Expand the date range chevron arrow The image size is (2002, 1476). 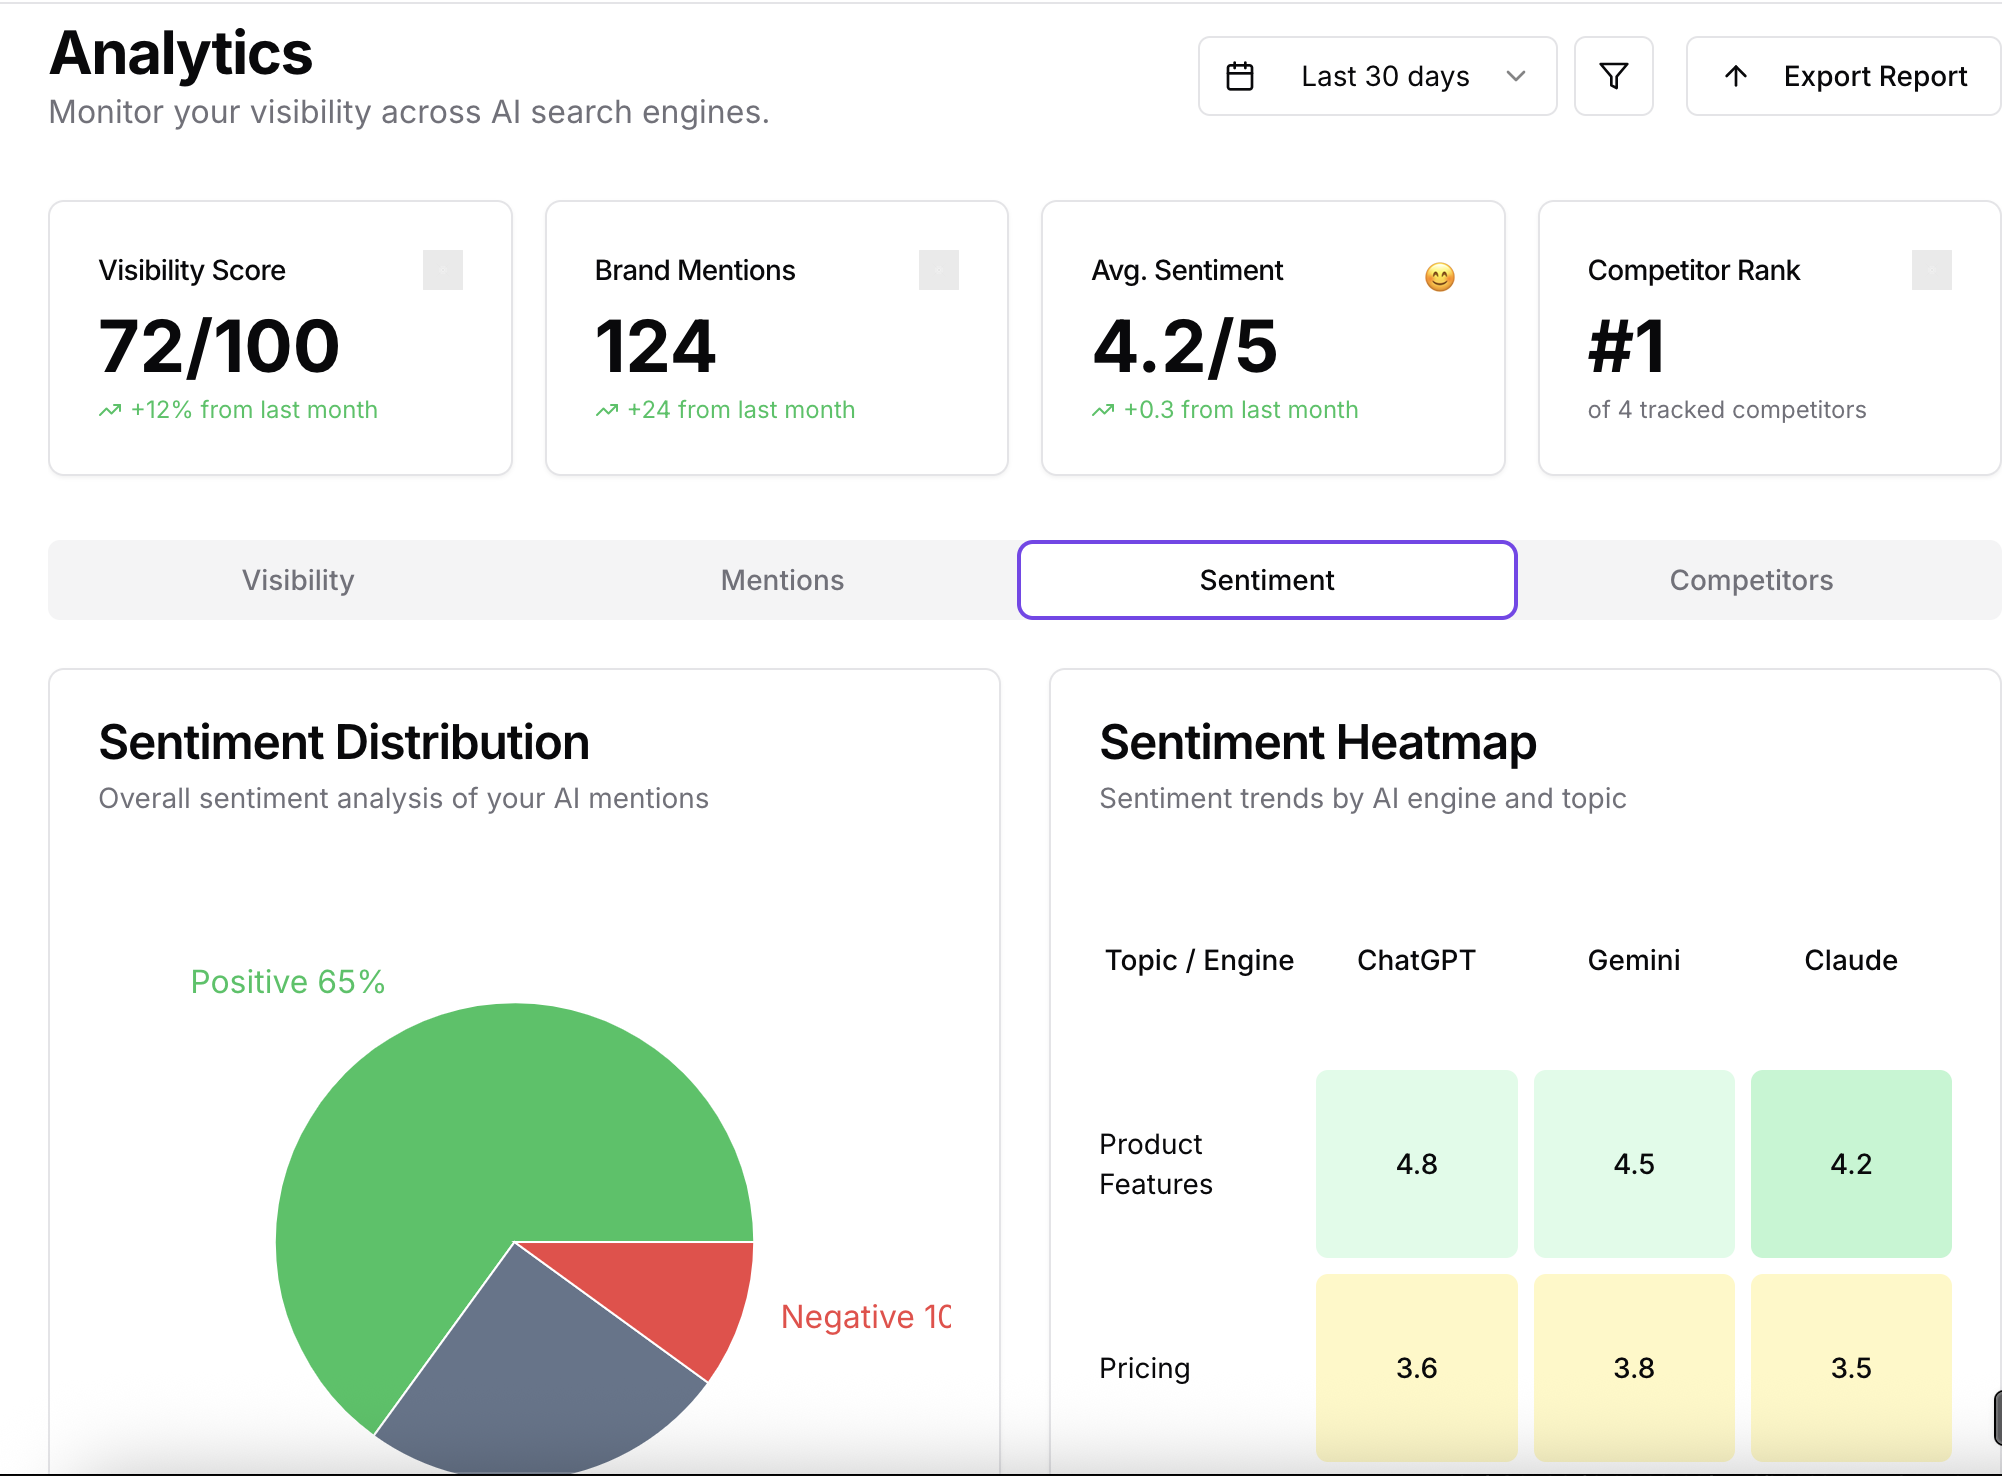(x=1516, y=76)
